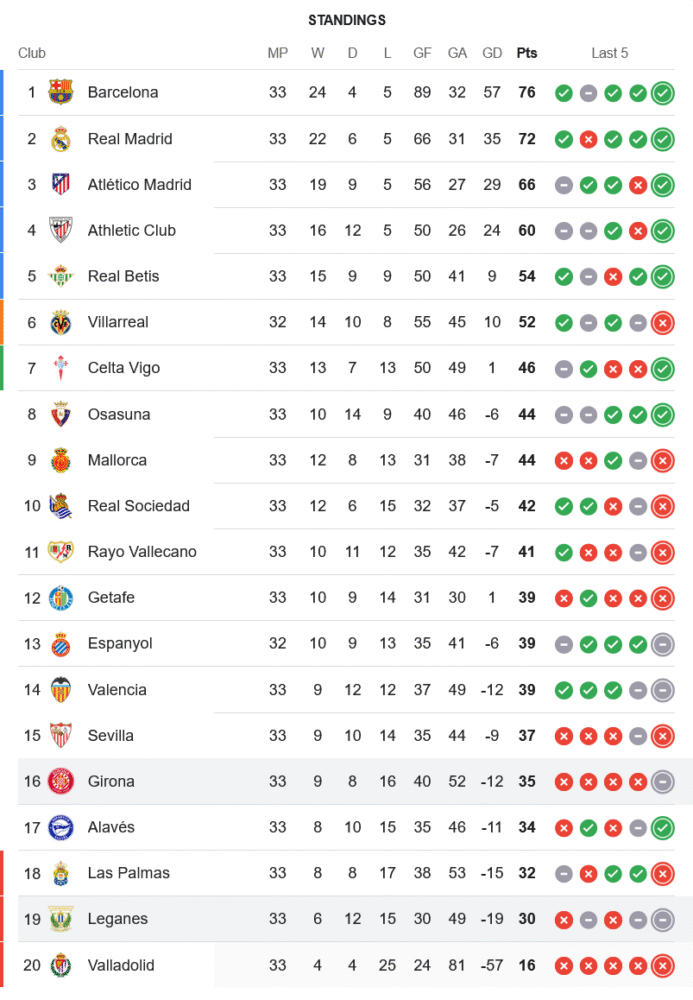Image resolution: width=693 pixels, height=1000 pixels.
Task: Click the GD column header
Action: (x=492, y=53)
